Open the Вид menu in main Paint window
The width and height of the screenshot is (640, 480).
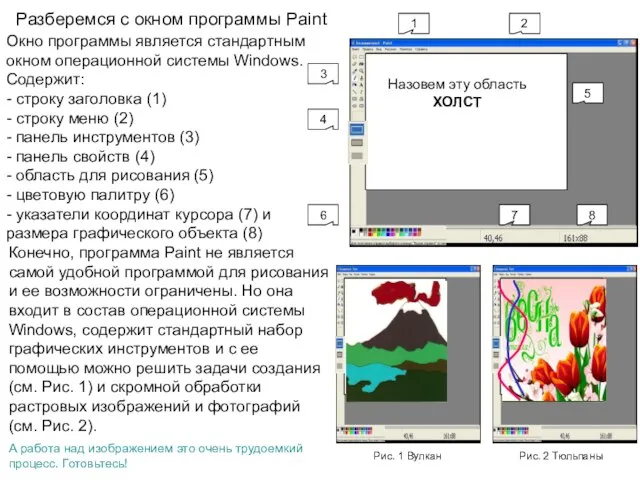[379, 49]
